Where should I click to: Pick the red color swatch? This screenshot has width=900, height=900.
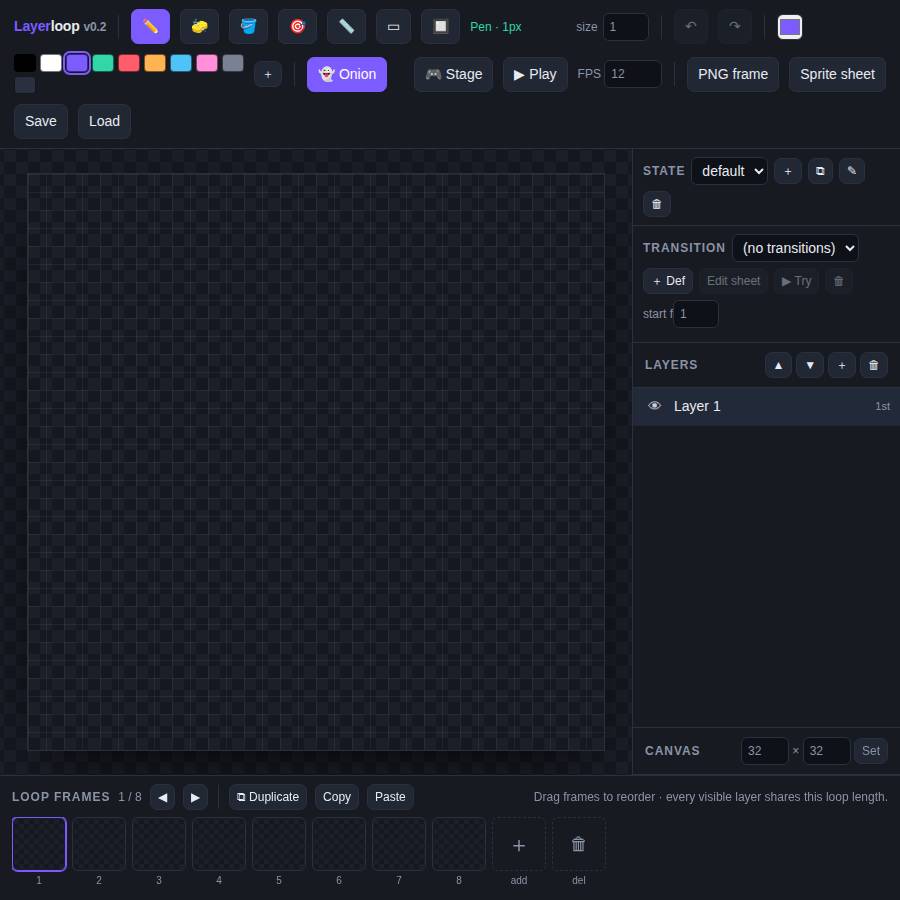click(129, 63)
